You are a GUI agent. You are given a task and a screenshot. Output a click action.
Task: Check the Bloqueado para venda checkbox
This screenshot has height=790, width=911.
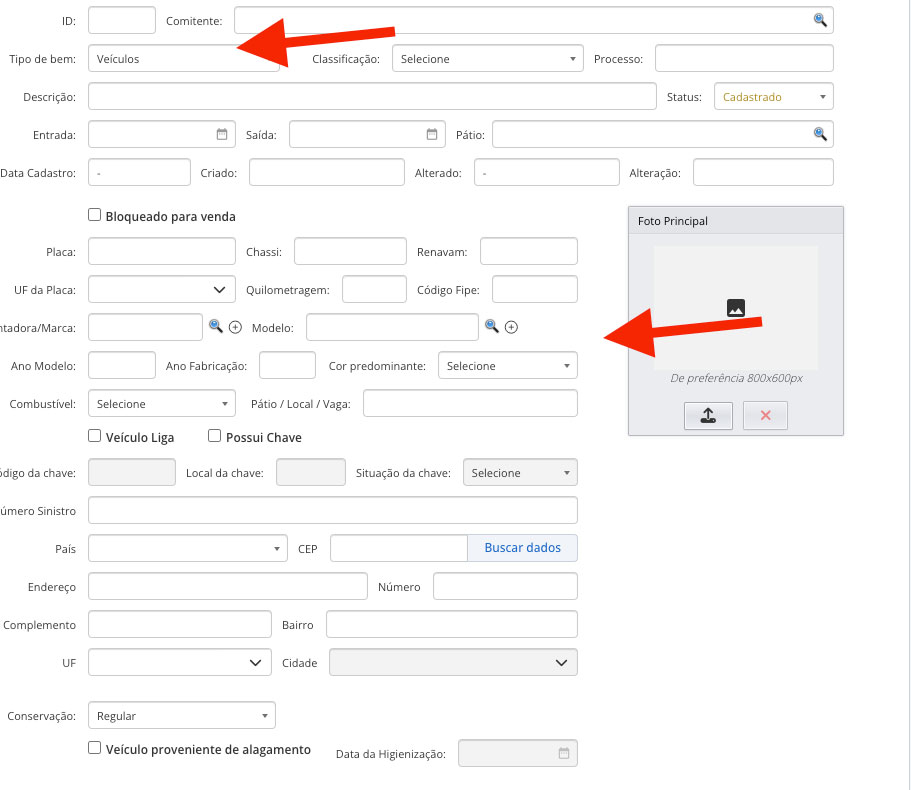pos(95,215)
